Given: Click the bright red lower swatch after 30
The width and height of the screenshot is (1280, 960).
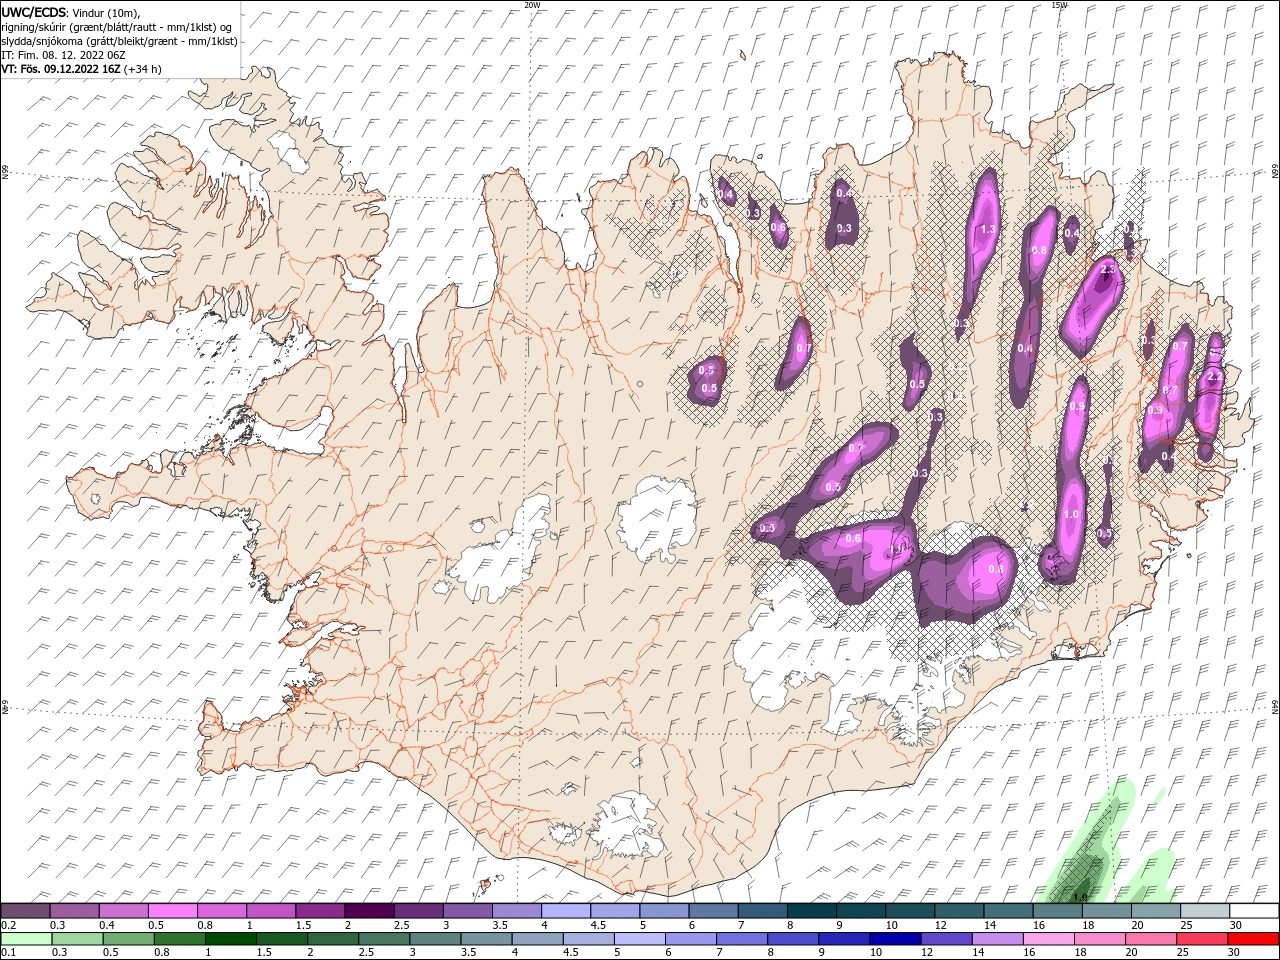Looking at the screenshot, I should pyautogui.click(x=1252, y=939).
